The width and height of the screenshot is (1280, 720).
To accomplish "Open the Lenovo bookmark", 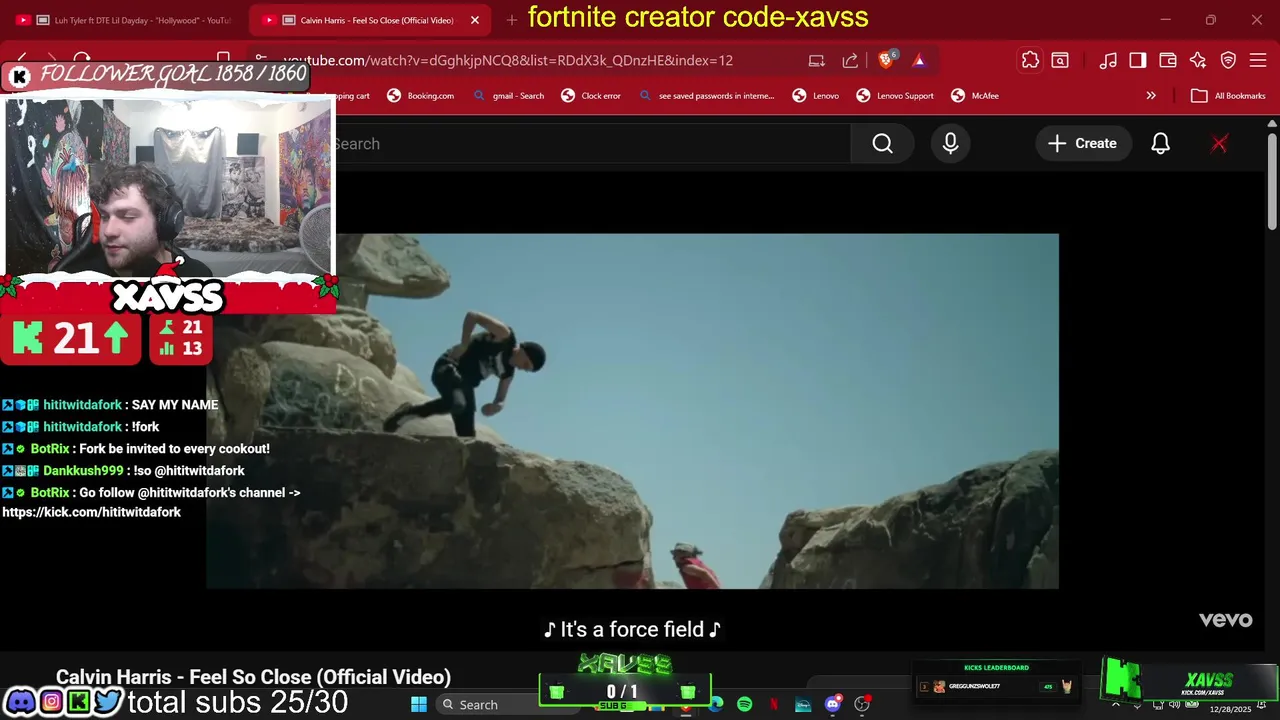I will (815, 96).
